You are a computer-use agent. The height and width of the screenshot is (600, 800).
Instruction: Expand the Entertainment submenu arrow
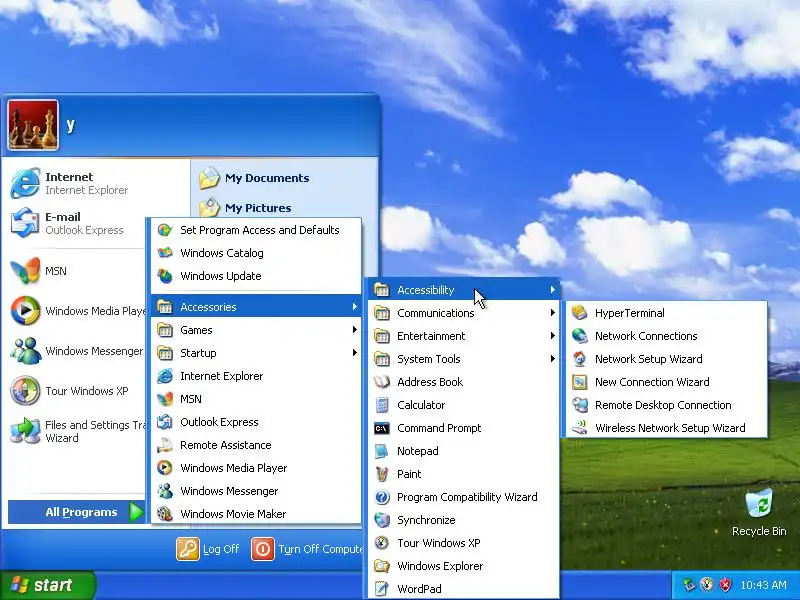point(553,336)
